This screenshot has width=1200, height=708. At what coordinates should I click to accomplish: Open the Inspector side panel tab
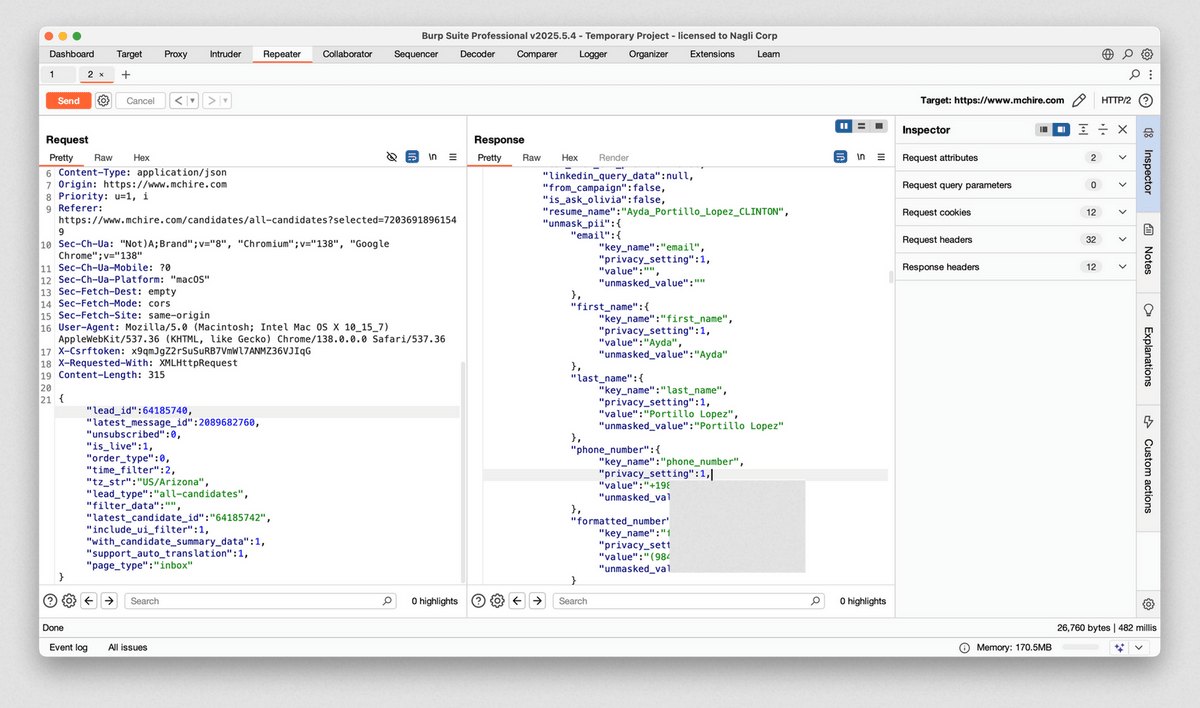(x=1148, y=162)
